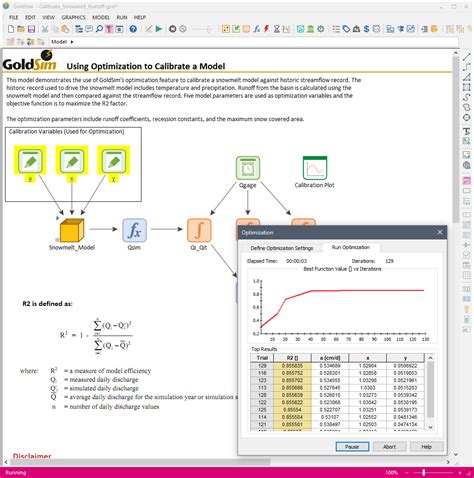Expand the Model path arrow in breadcrumb
474x478 pixels.
point(72,42)
